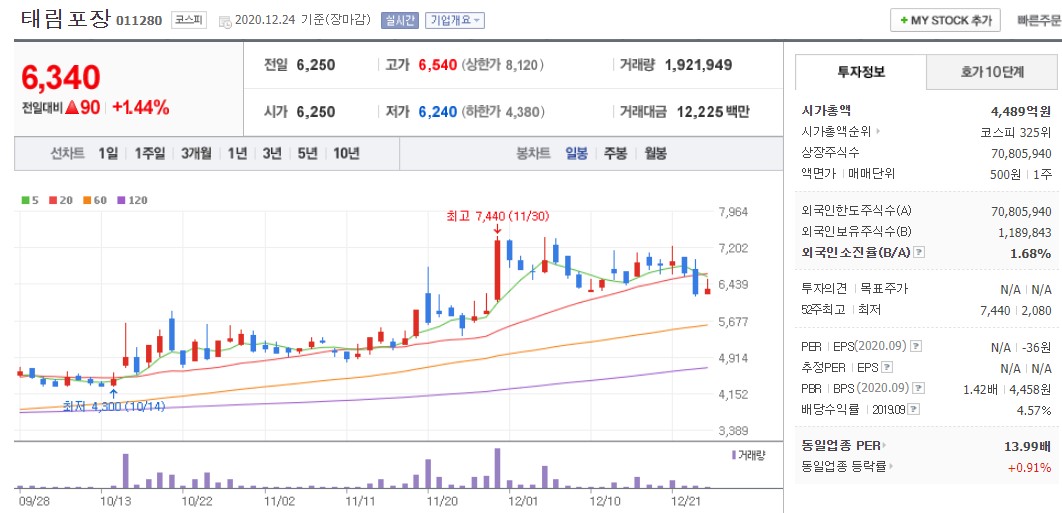Click the MY STOCK 추가 button
This screenshot has height=513, width=1062.
coord(946,20)
